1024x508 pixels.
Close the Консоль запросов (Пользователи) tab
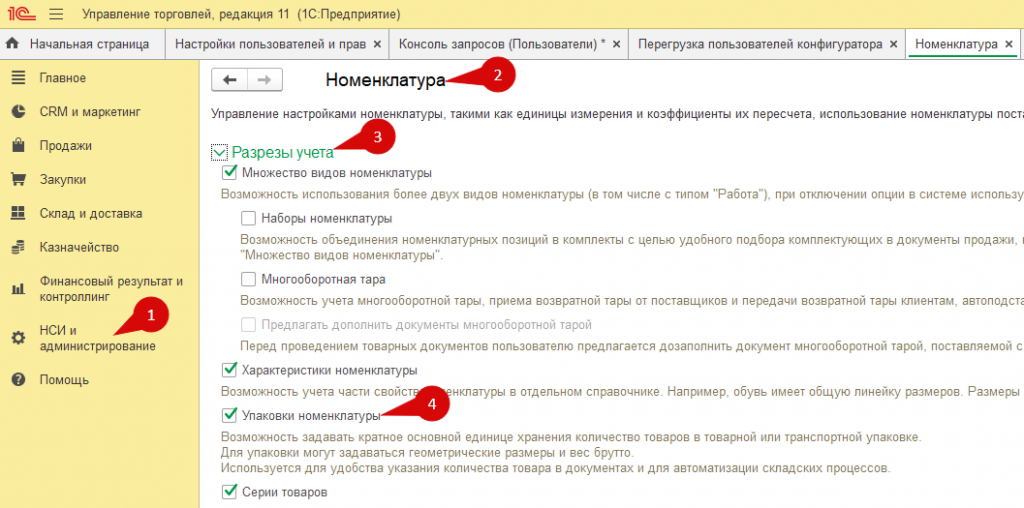point(616,44)
